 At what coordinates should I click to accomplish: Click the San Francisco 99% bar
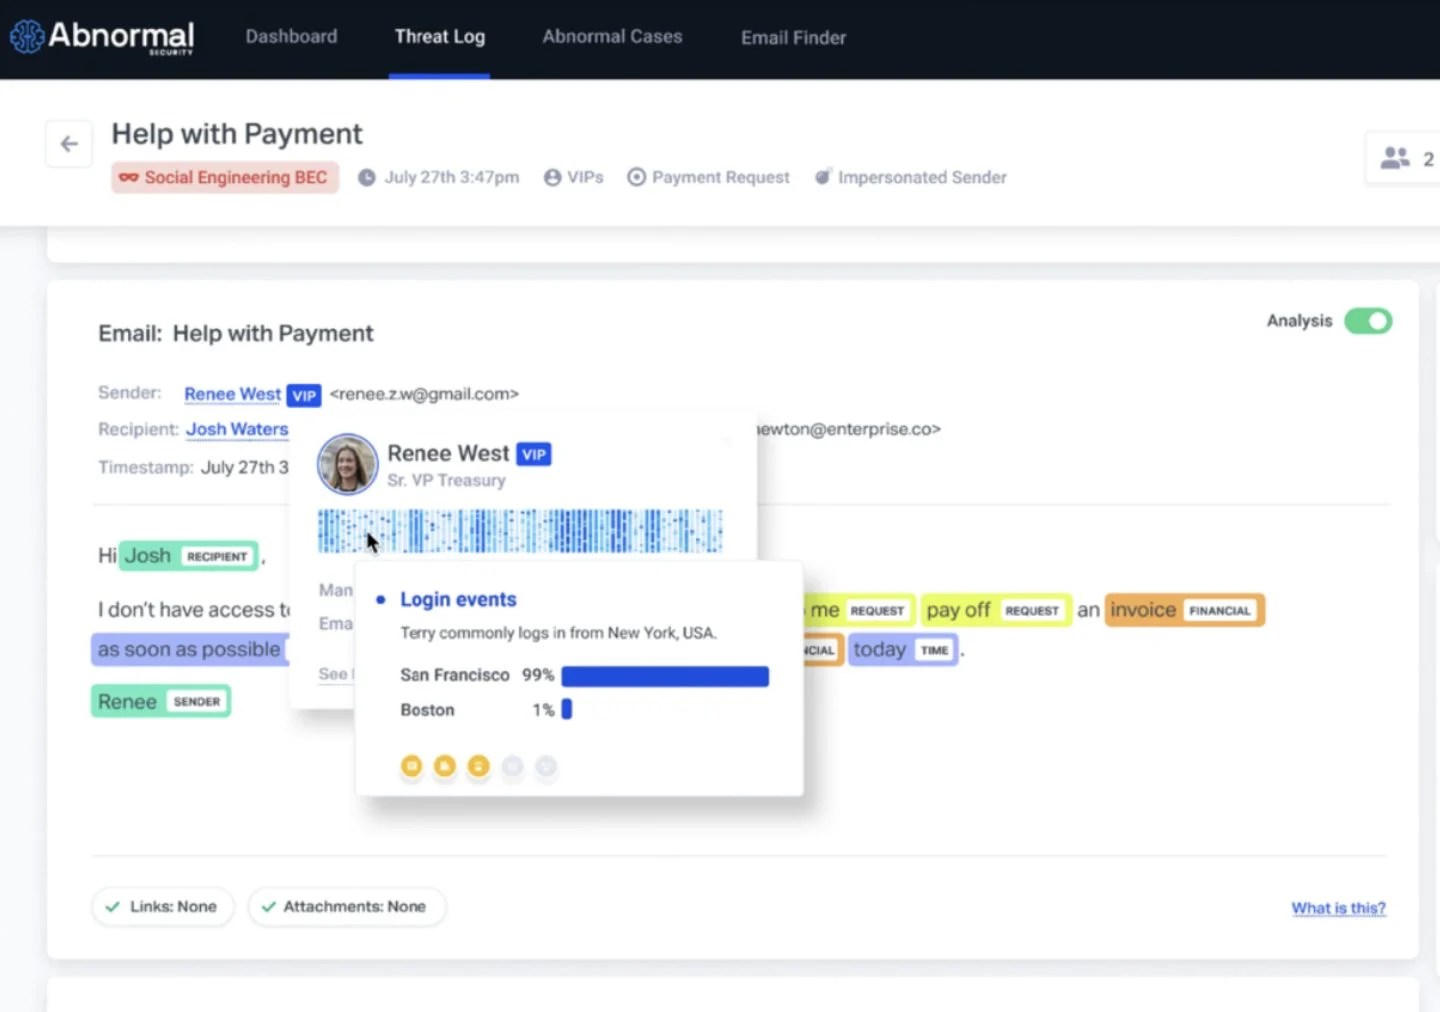pos(665,676)
